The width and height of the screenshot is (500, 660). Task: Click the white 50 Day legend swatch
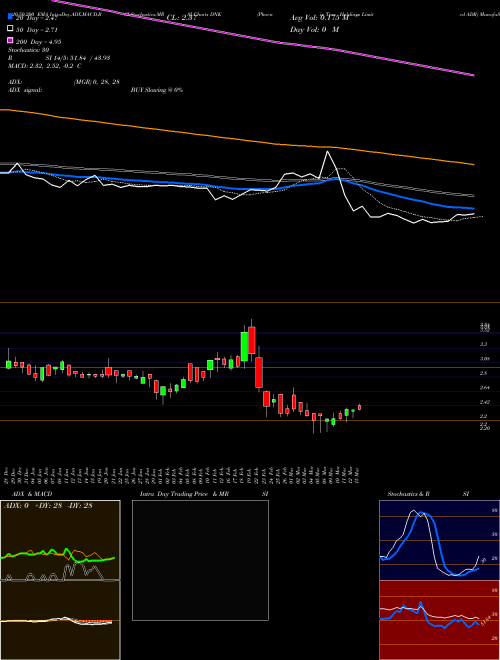pos(10,29)
